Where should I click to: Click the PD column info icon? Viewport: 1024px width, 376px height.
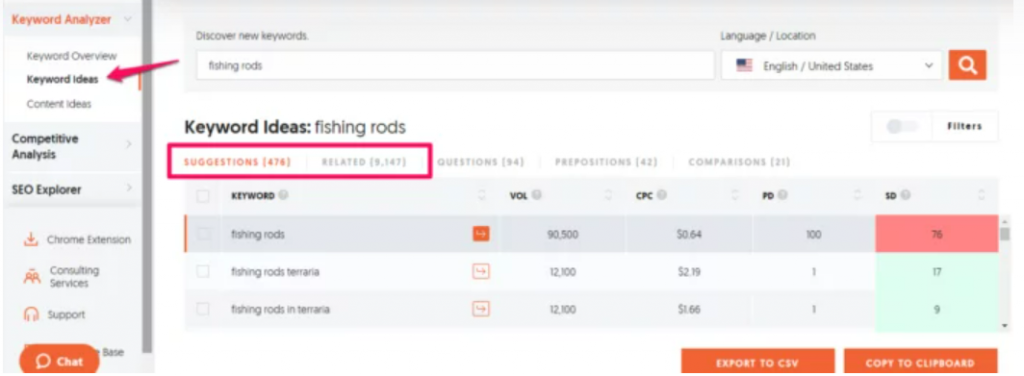pyautogui.click(x=782, y=195)
